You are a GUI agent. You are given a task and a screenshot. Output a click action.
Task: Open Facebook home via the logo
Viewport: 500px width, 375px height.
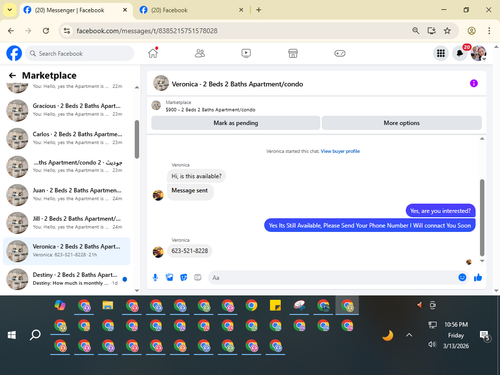pos(14,53)
